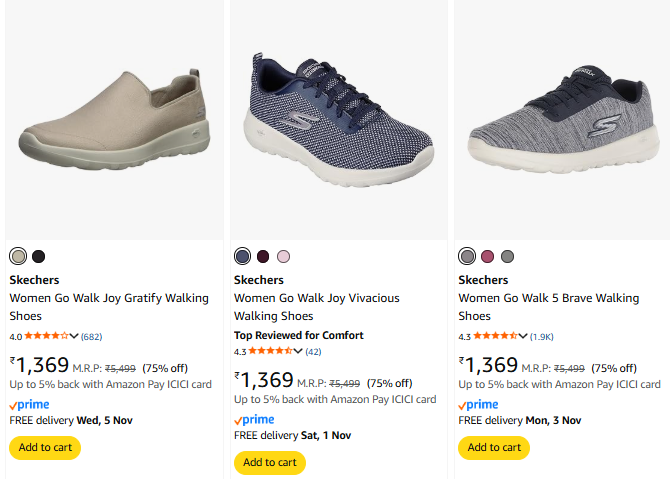Click the star rating of the Go Walk 5 Brave shoes
The height and width of the screenshot is (479, 670).
point(496,336)
